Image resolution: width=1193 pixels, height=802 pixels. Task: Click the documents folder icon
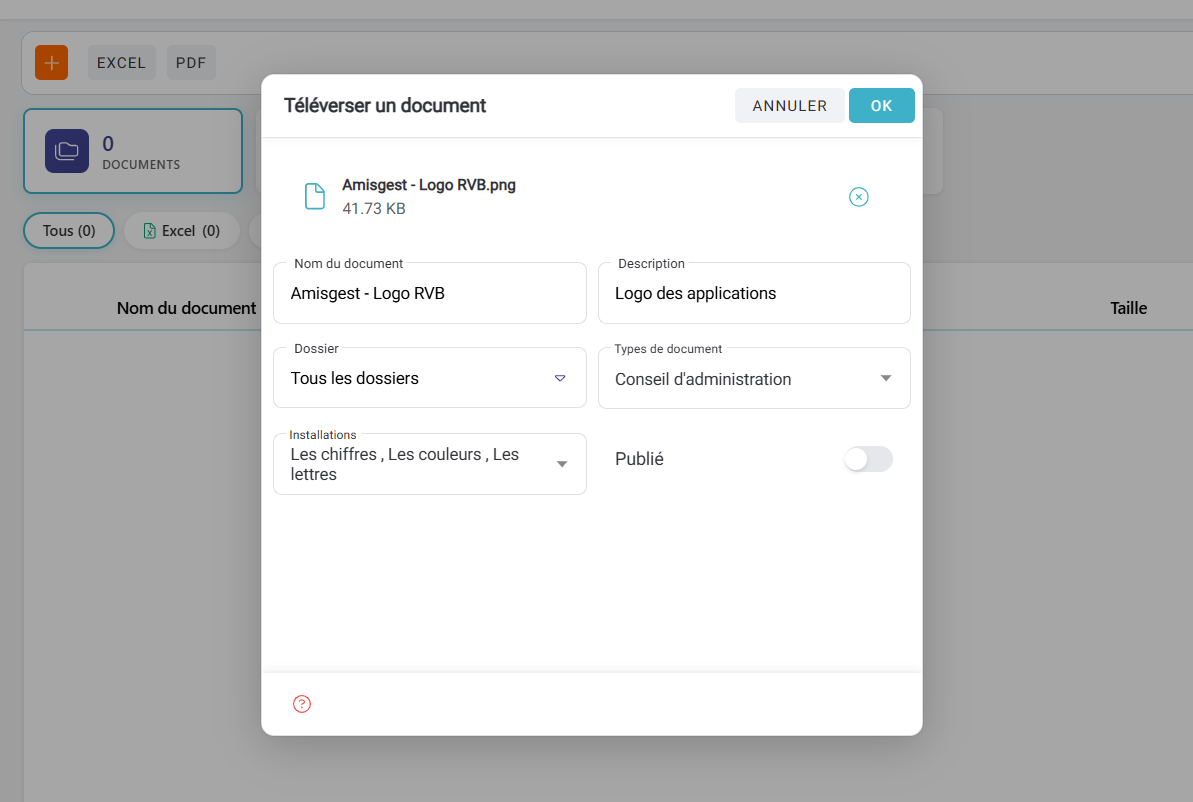pyautogui.click(x=67, y=151)
